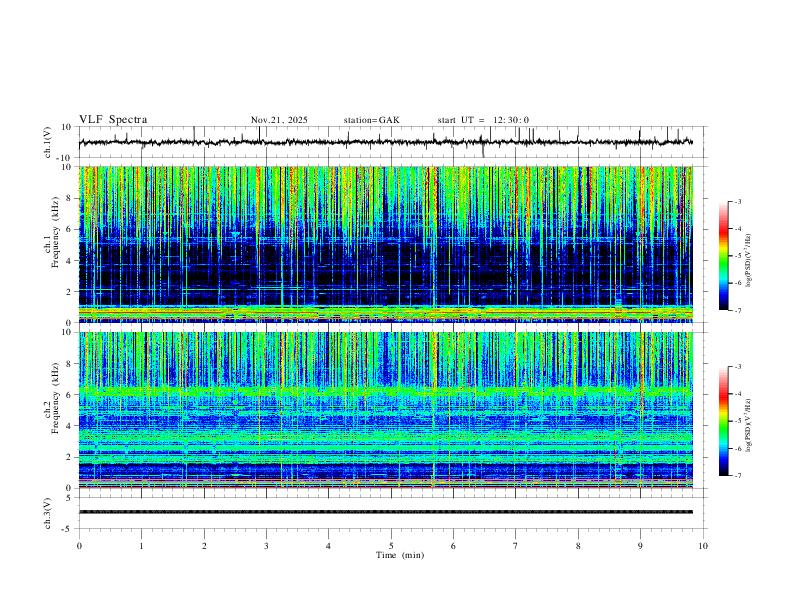The width and height of the screenshot is (792, 612).
Task: Click the "ch.3(V)" axis label
Action: [48, 513]
